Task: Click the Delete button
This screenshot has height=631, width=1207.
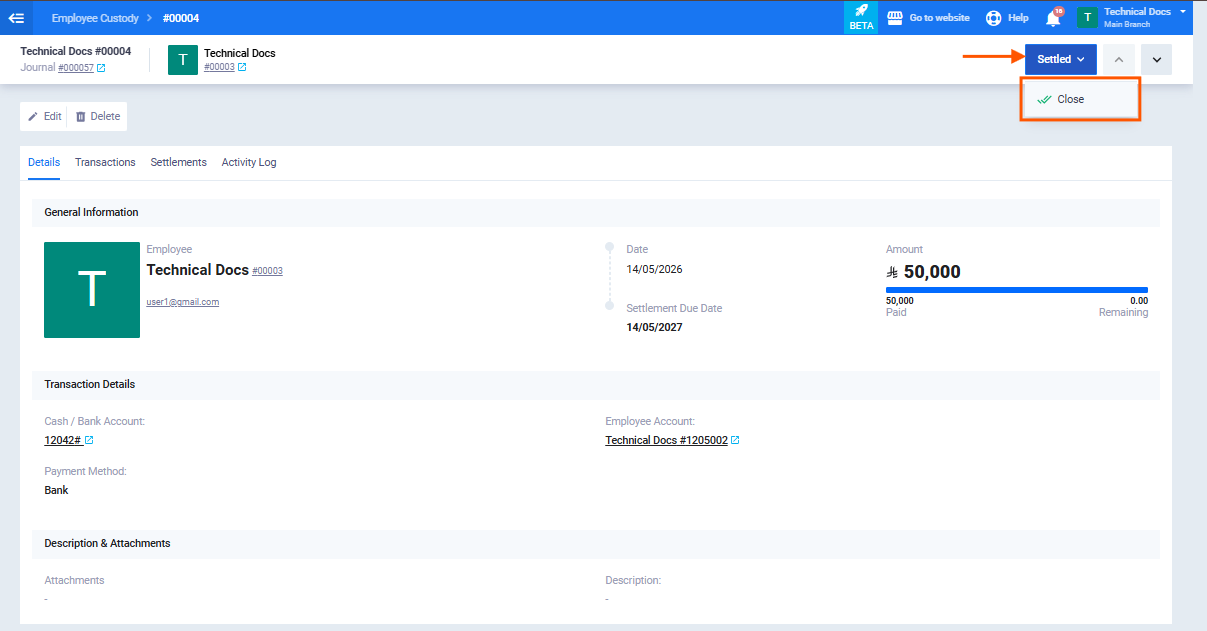Action: tap(98, 116)
